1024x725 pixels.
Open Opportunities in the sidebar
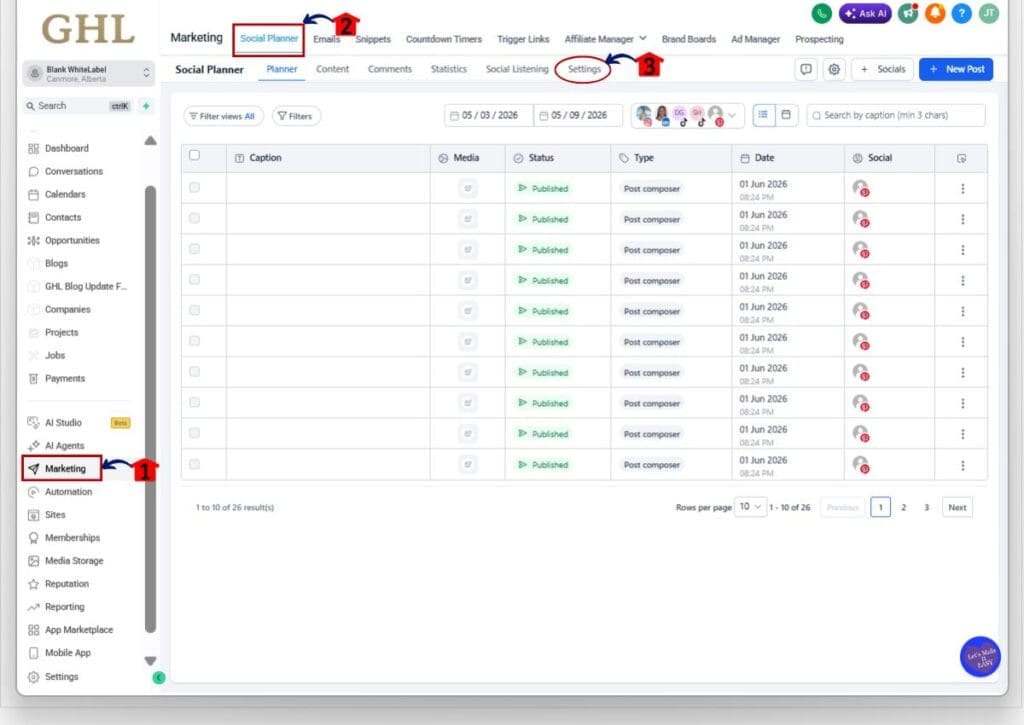pos(72,240)
